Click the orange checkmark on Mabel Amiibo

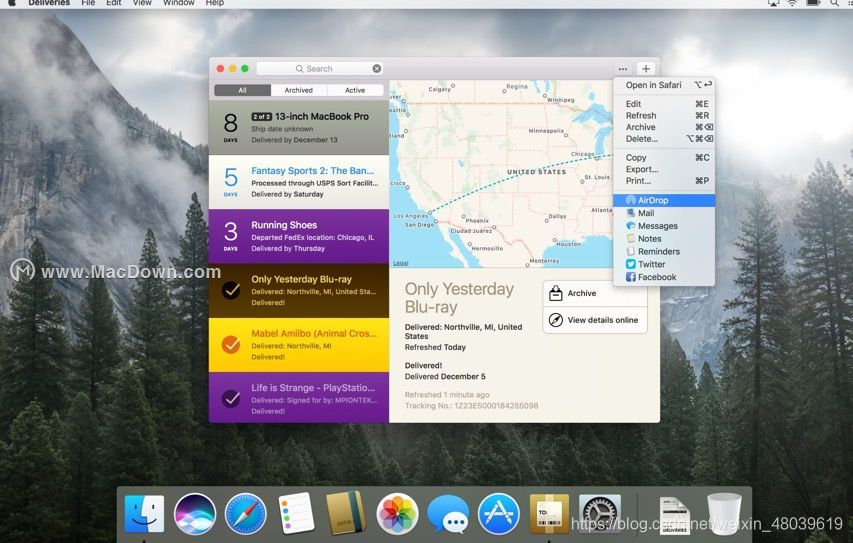[x=231, y=344]
